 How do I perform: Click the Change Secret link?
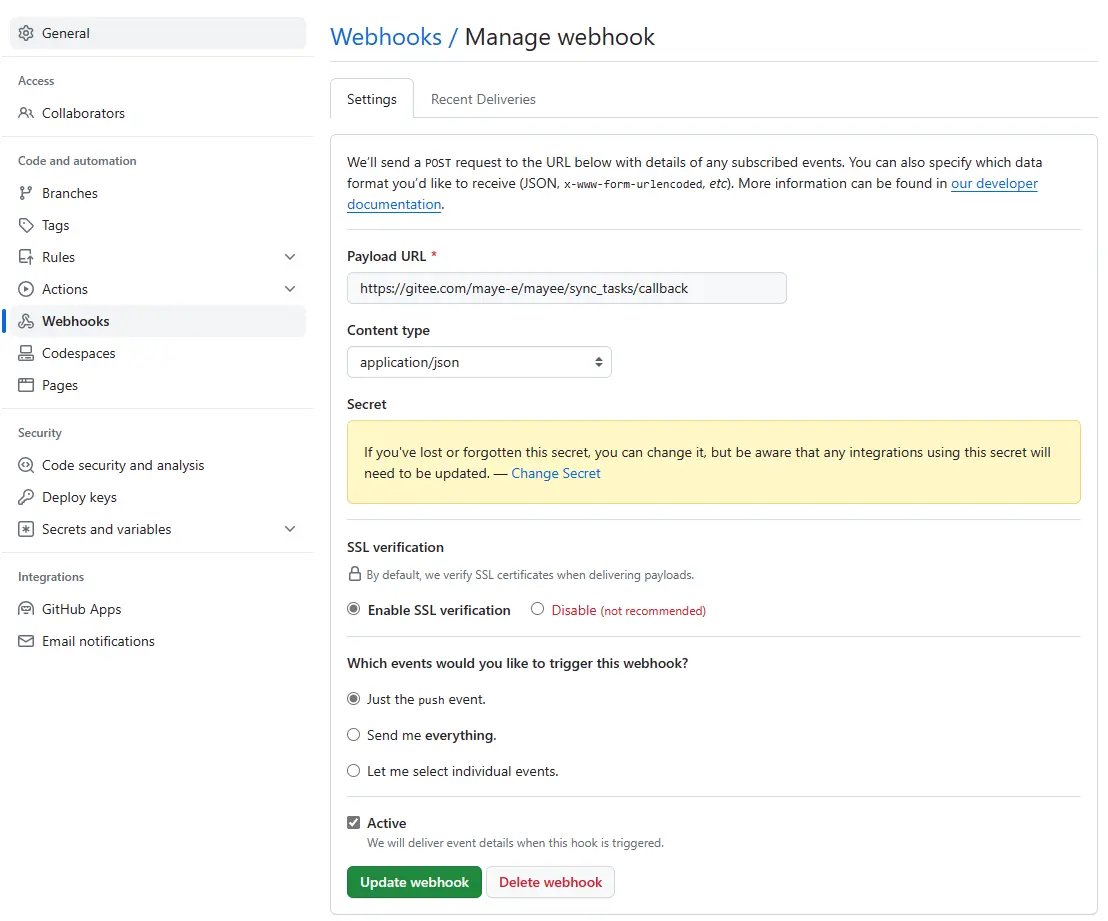click(556, 473)
